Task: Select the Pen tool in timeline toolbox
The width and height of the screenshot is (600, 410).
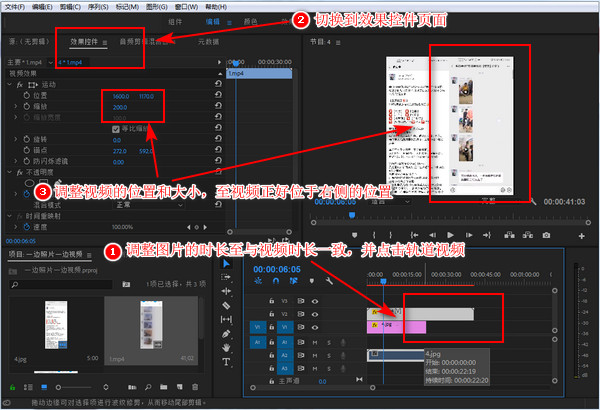Action: [226, 333]
